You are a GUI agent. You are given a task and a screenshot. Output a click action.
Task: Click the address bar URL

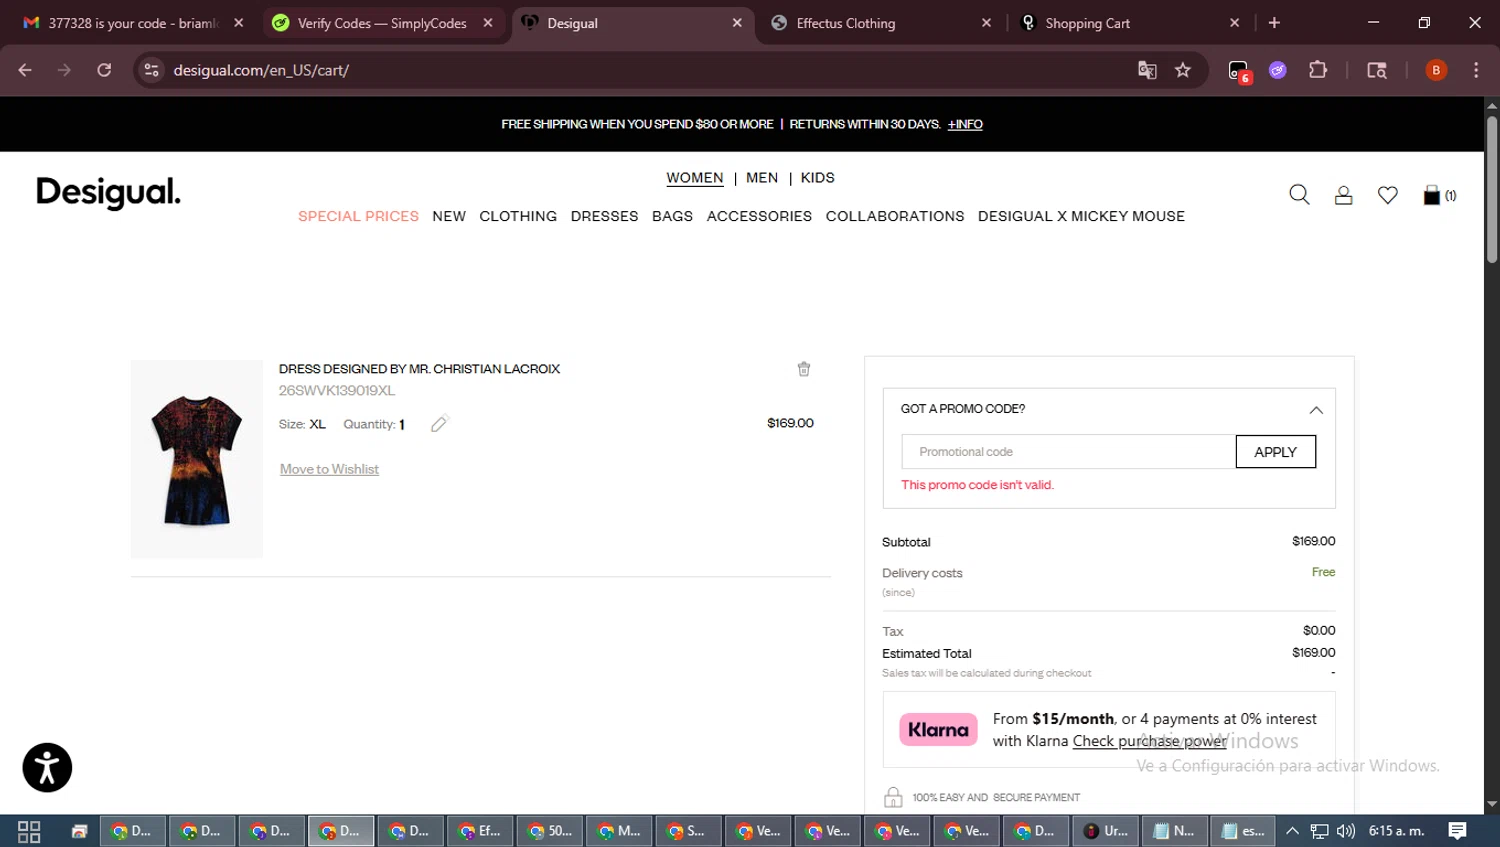coord(261,70)
